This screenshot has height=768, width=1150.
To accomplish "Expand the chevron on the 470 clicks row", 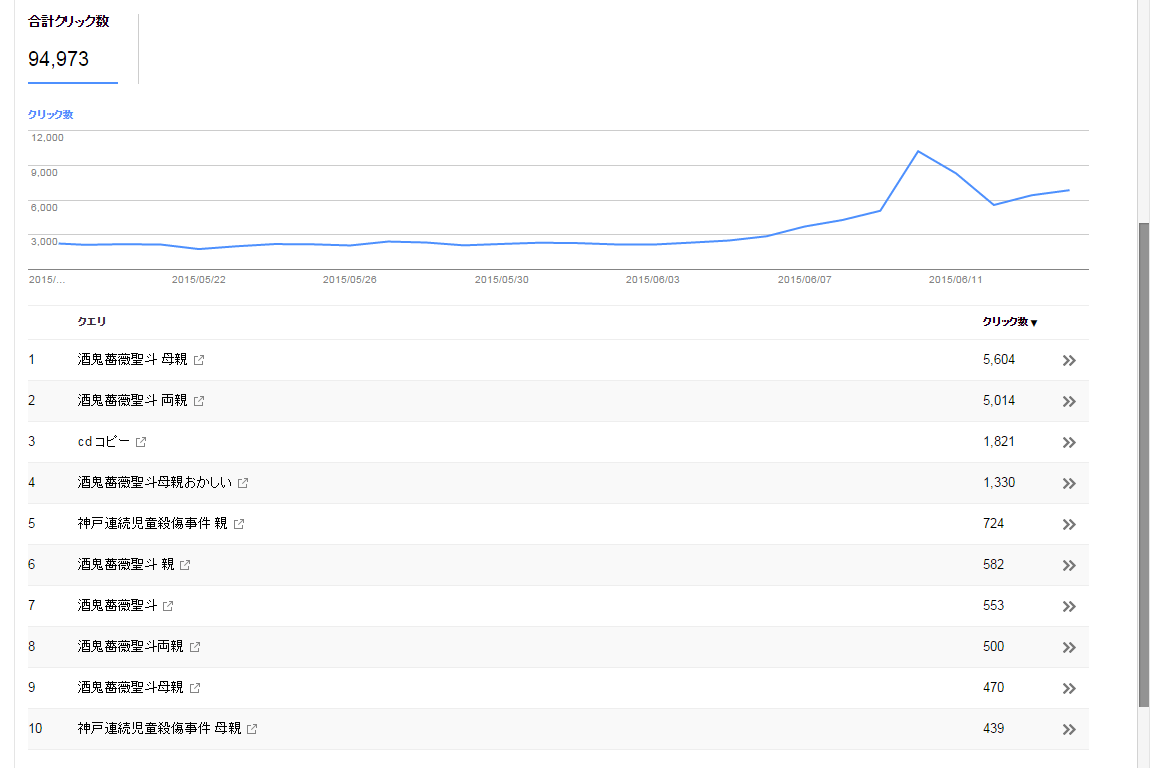I will (1069, 689).
